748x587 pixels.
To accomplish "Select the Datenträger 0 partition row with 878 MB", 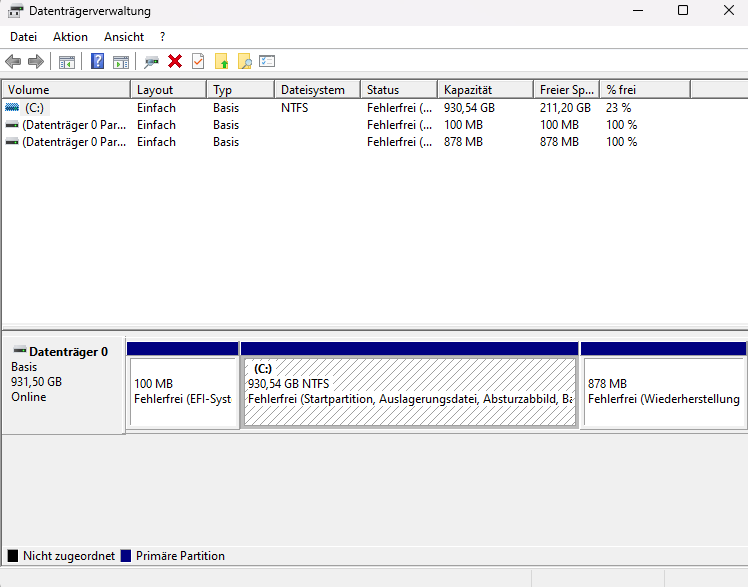I will coord(345,142).
